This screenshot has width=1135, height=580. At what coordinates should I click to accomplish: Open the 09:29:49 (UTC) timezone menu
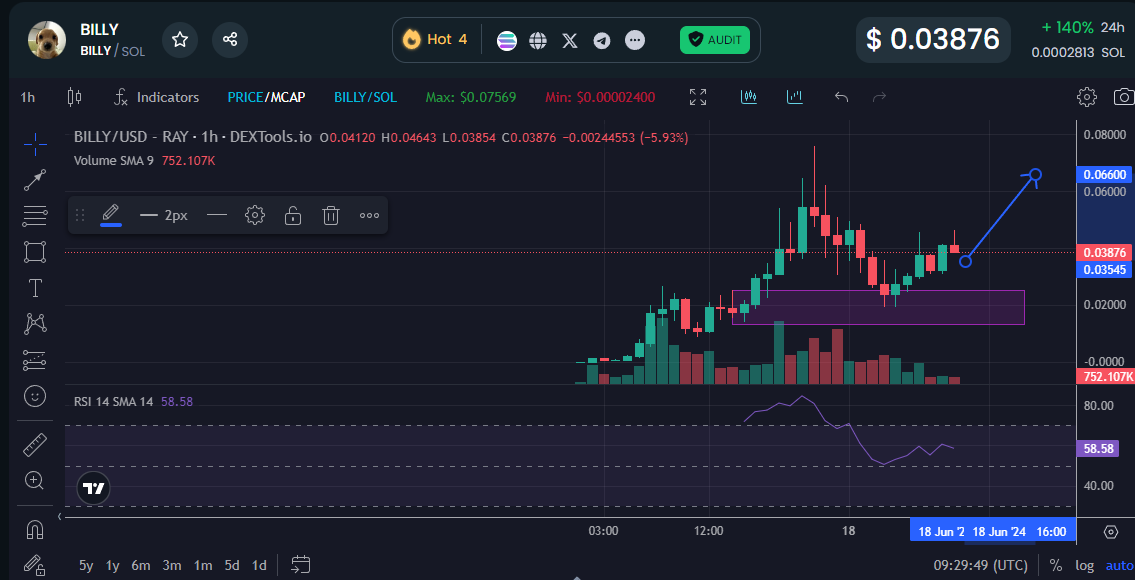[x=980, y=566]
